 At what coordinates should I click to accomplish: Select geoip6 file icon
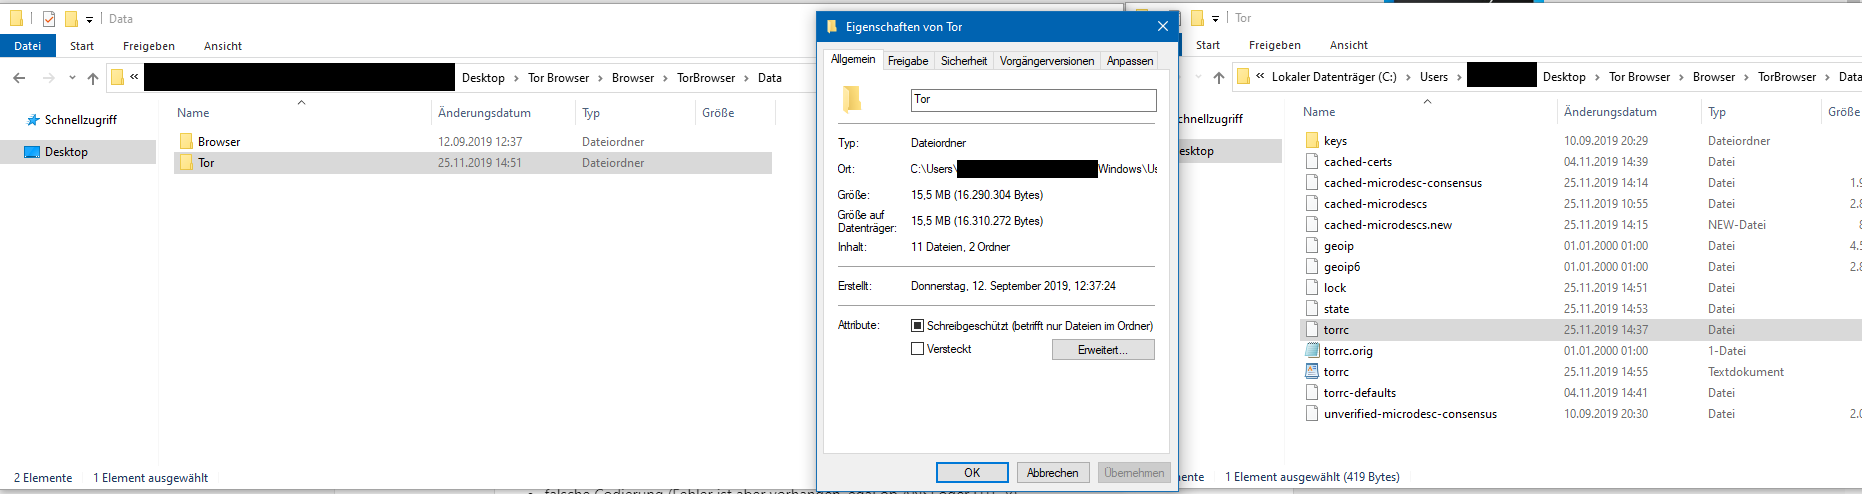click(x=1312, y=267)
